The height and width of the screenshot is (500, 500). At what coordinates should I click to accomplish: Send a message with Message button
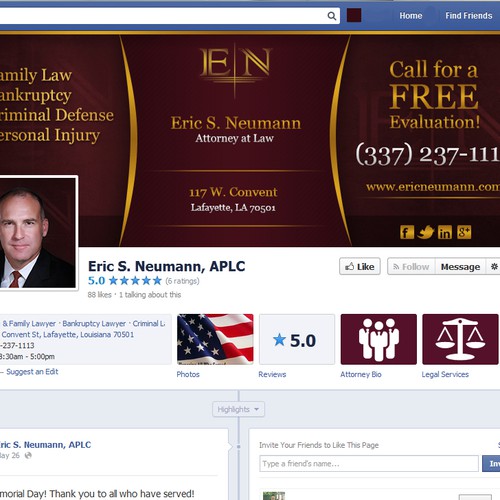(460, 267)
